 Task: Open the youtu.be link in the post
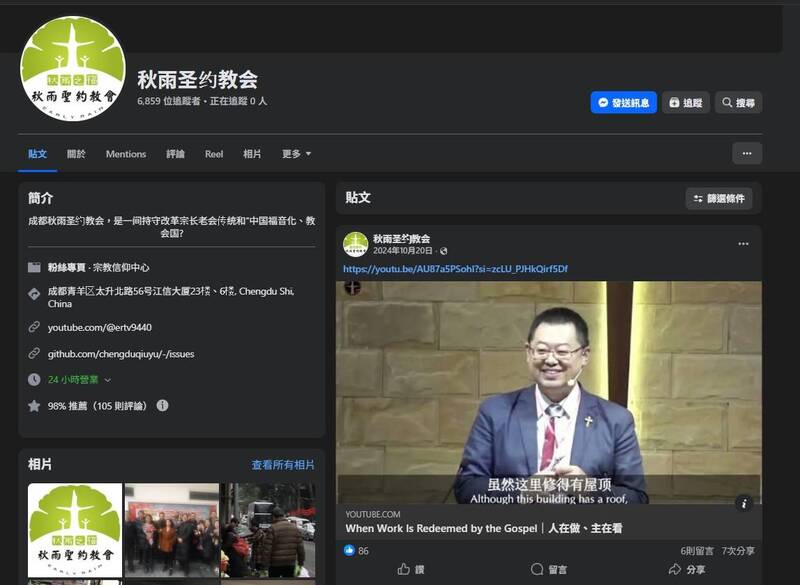pyautogui.click(x=455, y=269)
